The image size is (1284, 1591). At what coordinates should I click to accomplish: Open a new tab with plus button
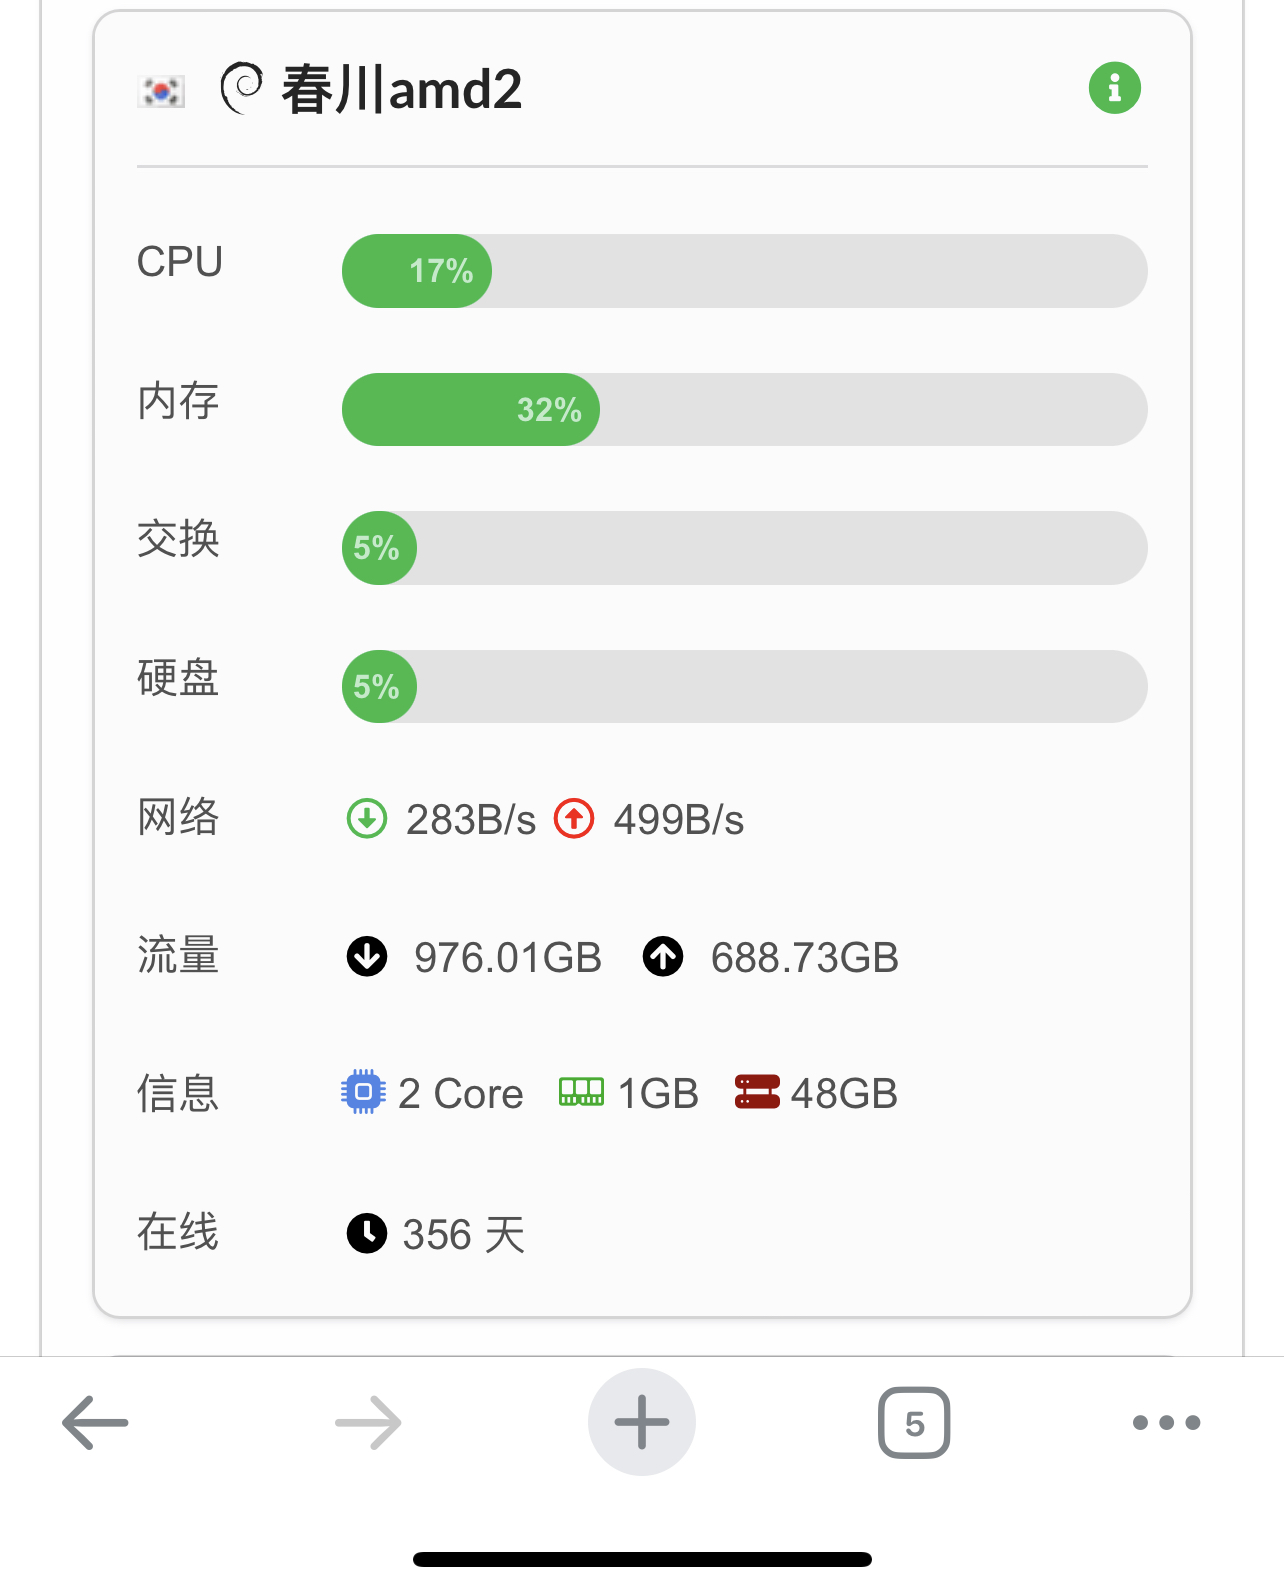641,1422
